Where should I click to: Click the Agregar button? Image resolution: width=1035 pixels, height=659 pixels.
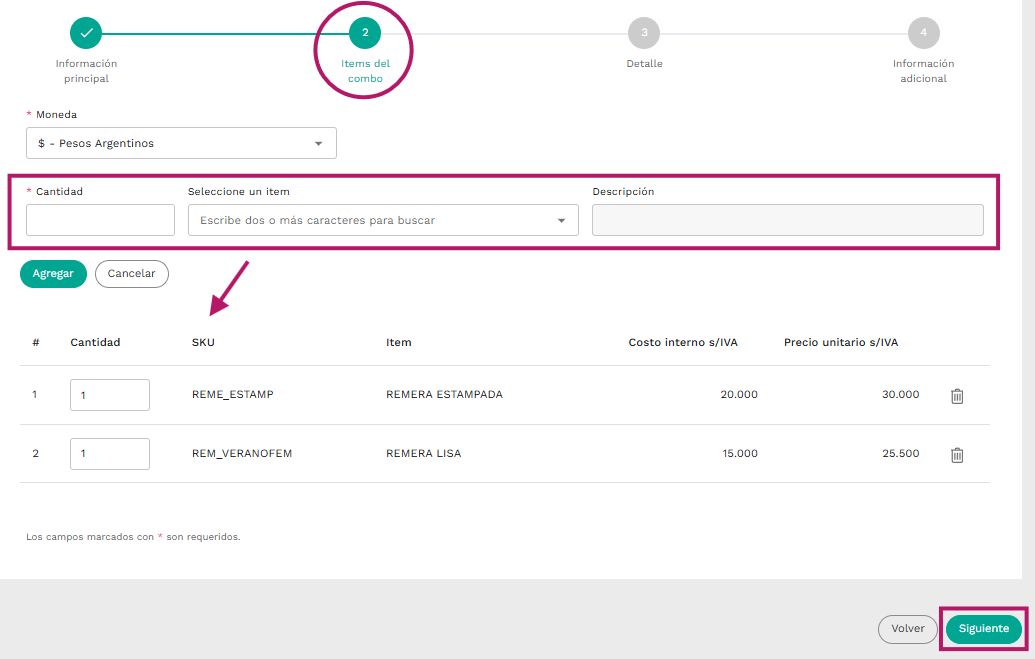53,273
